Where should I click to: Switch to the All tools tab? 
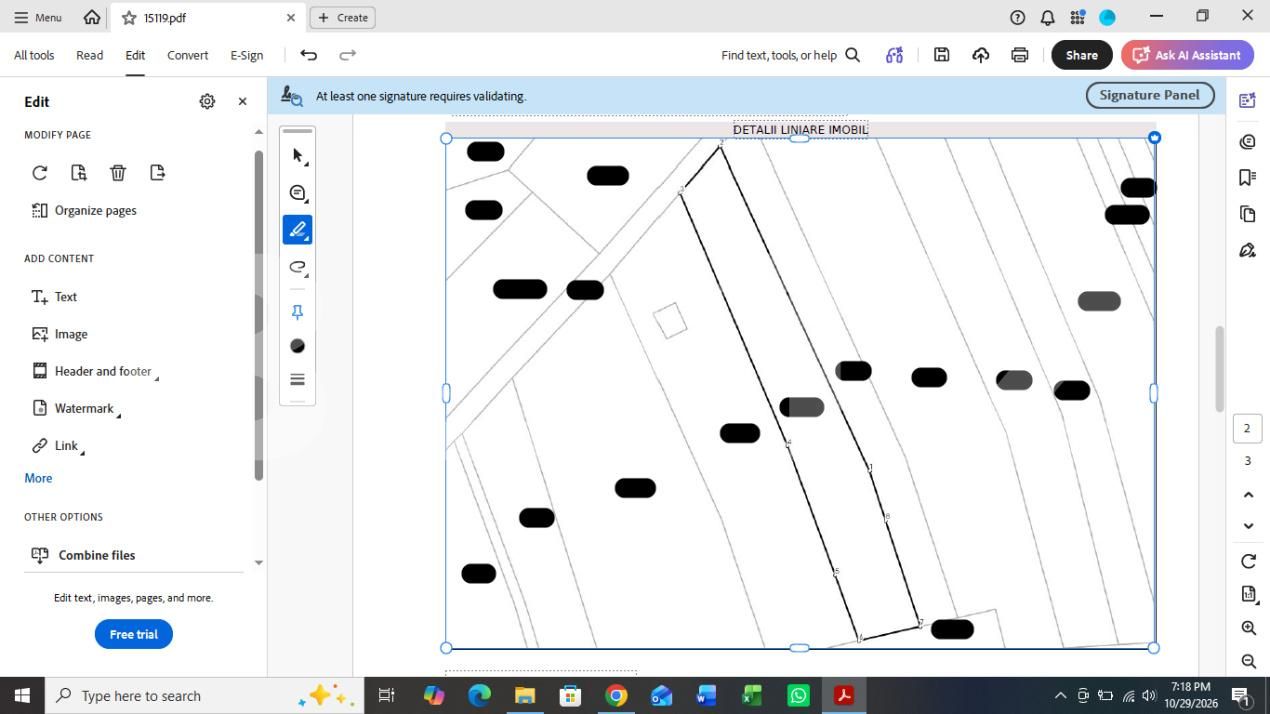click(x=34, y=55)
